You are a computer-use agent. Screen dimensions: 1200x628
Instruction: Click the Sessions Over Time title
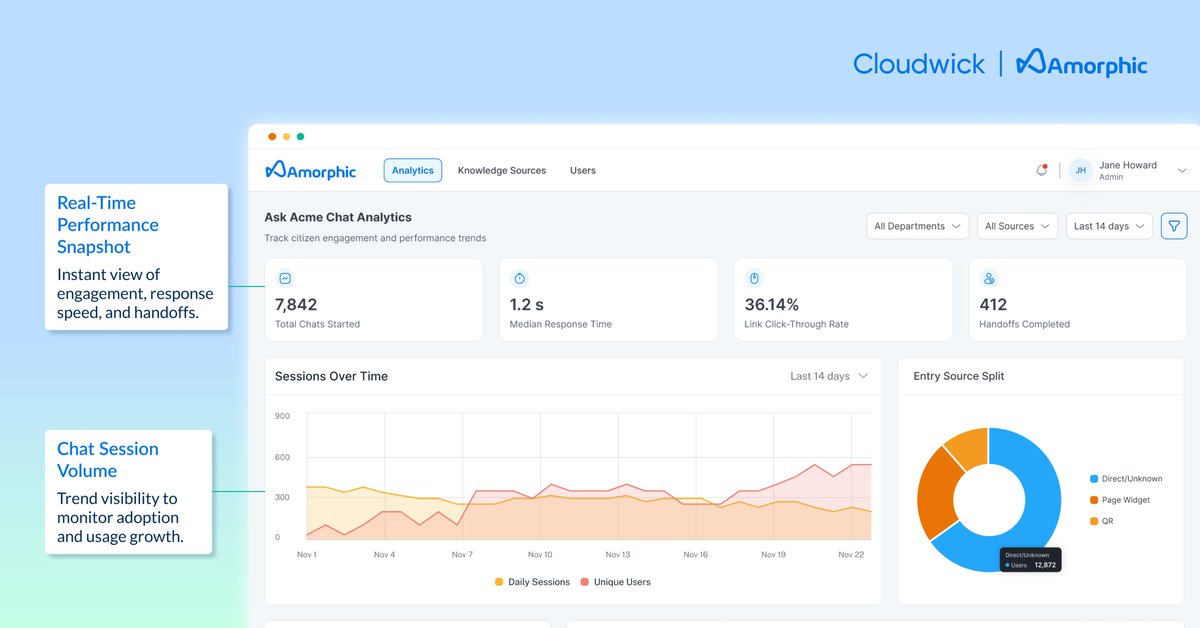pos(331,376)
